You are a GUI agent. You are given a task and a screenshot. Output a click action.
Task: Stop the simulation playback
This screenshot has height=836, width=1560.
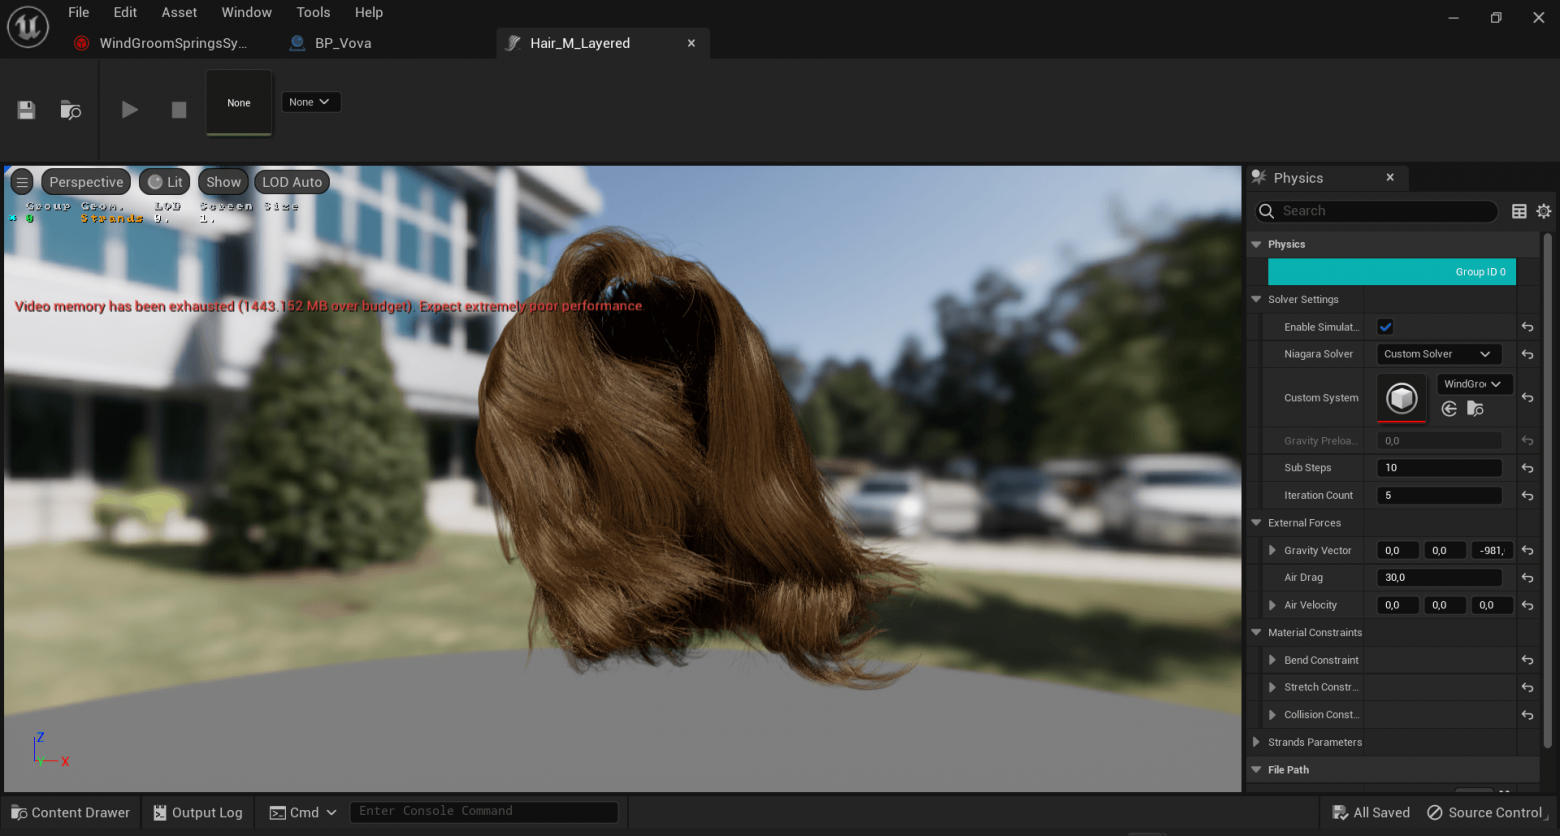click(x=179, y=110)
